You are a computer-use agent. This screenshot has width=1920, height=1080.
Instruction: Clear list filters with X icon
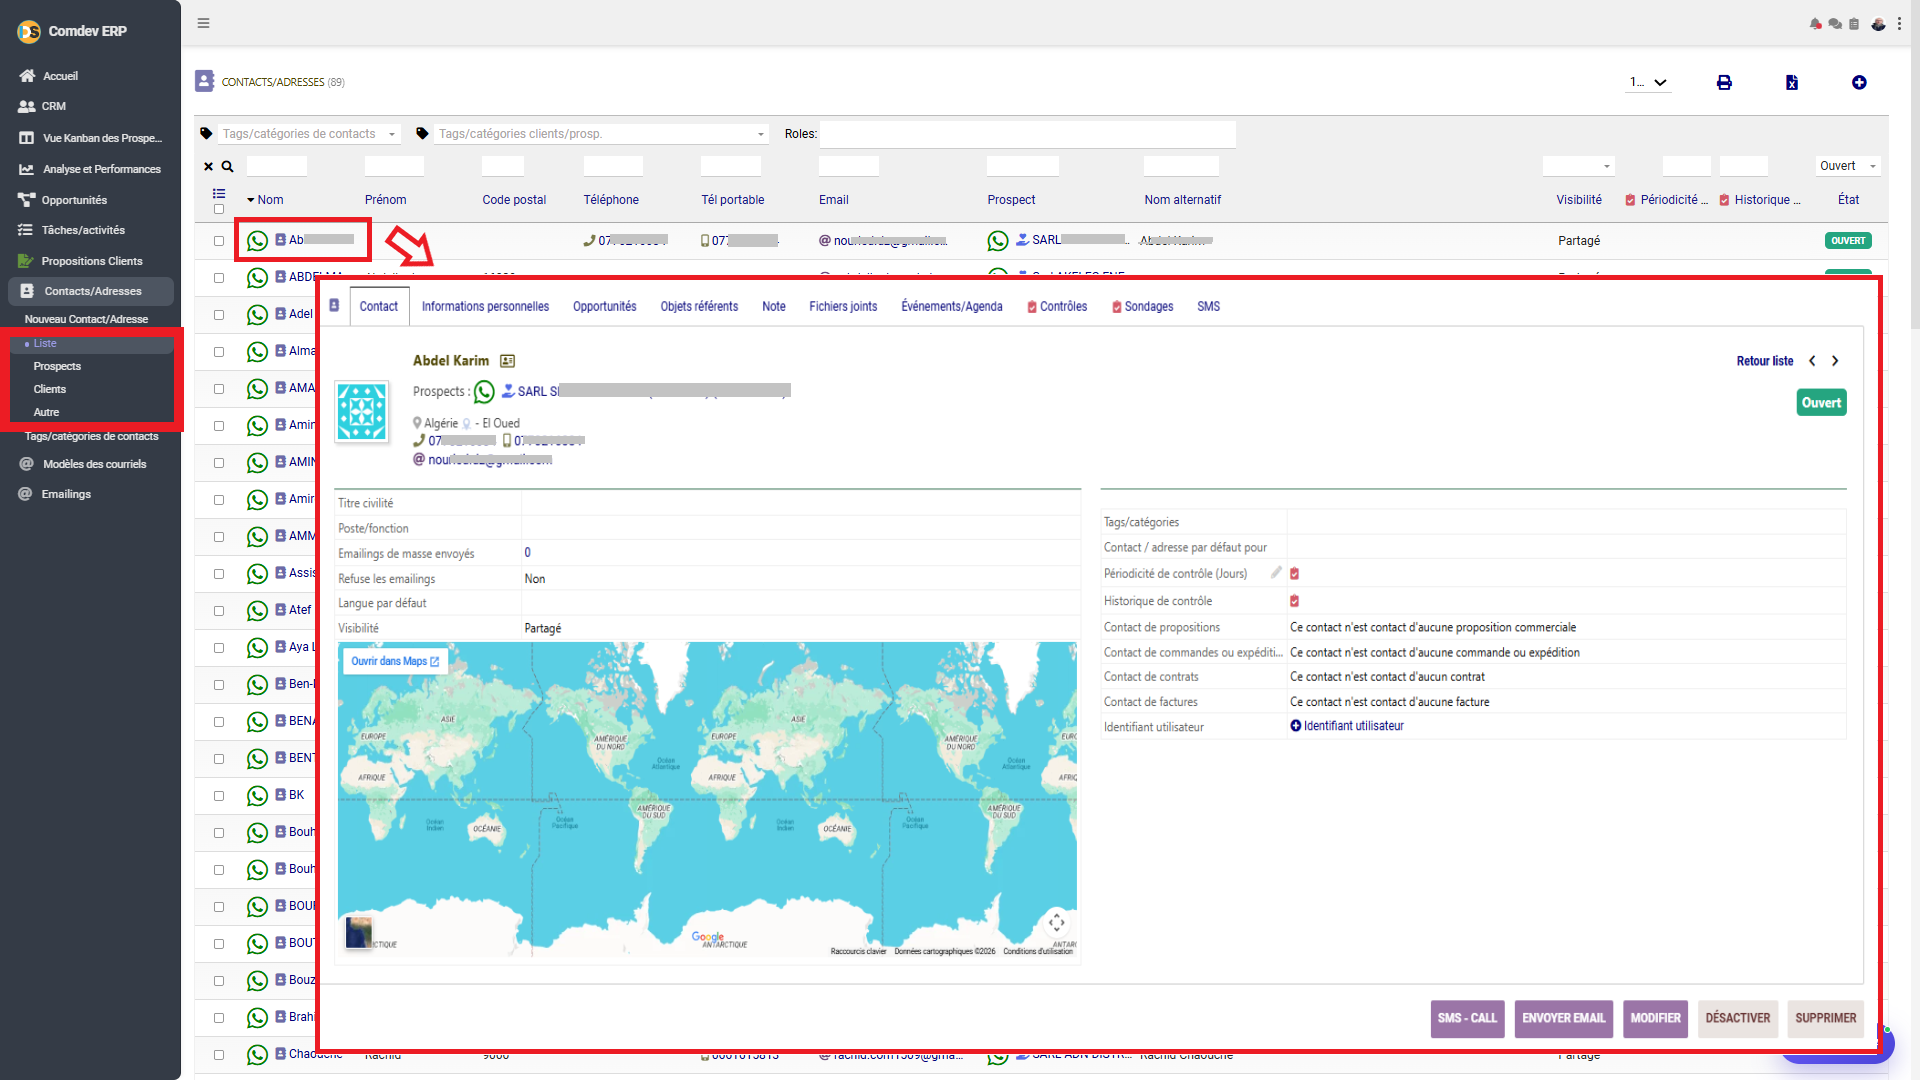click(208, 167)
